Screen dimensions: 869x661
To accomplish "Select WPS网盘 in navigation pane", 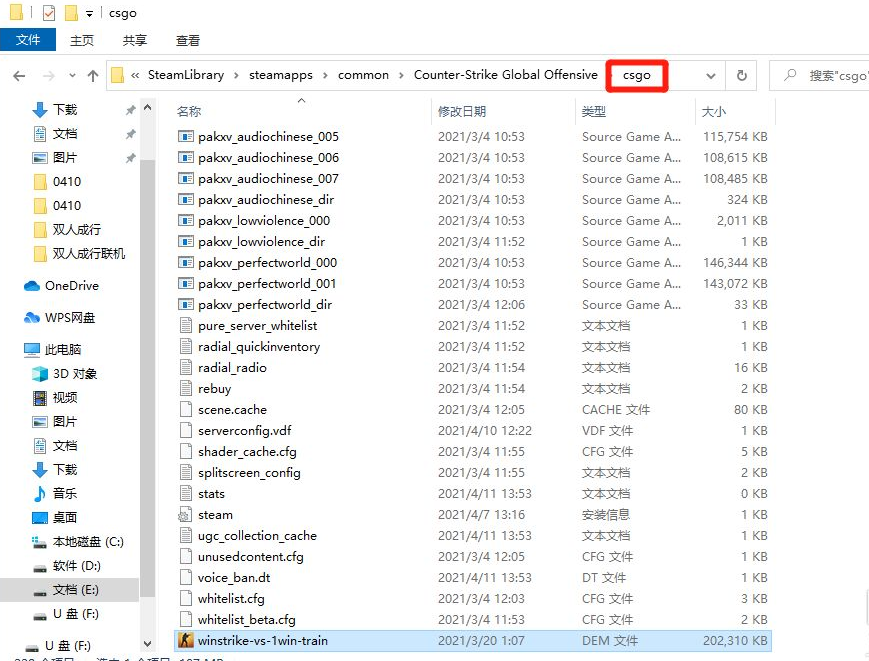I will click(70, 317).
